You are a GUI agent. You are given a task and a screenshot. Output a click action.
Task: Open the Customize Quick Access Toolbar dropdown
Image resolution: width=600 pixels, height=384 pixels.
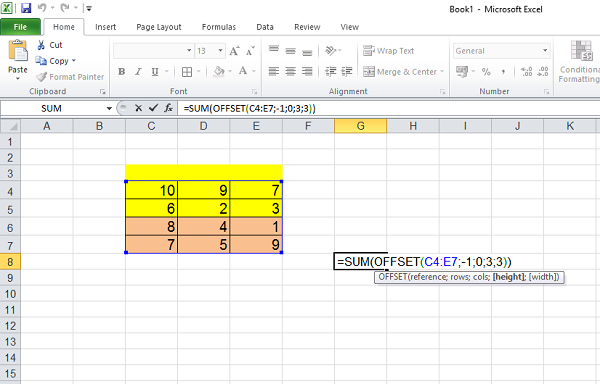89,8
